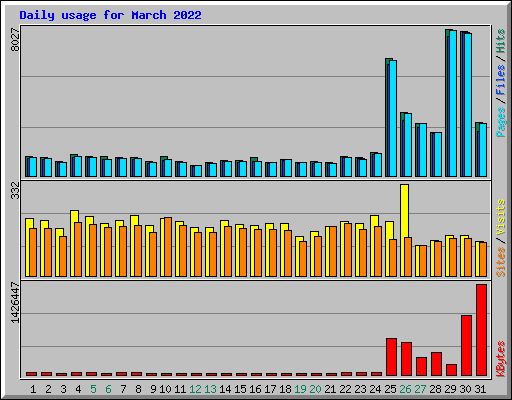
Task: Select the tallest red KBytes bar, day 31
Action: pyautogui.click(x=481, y=330)
